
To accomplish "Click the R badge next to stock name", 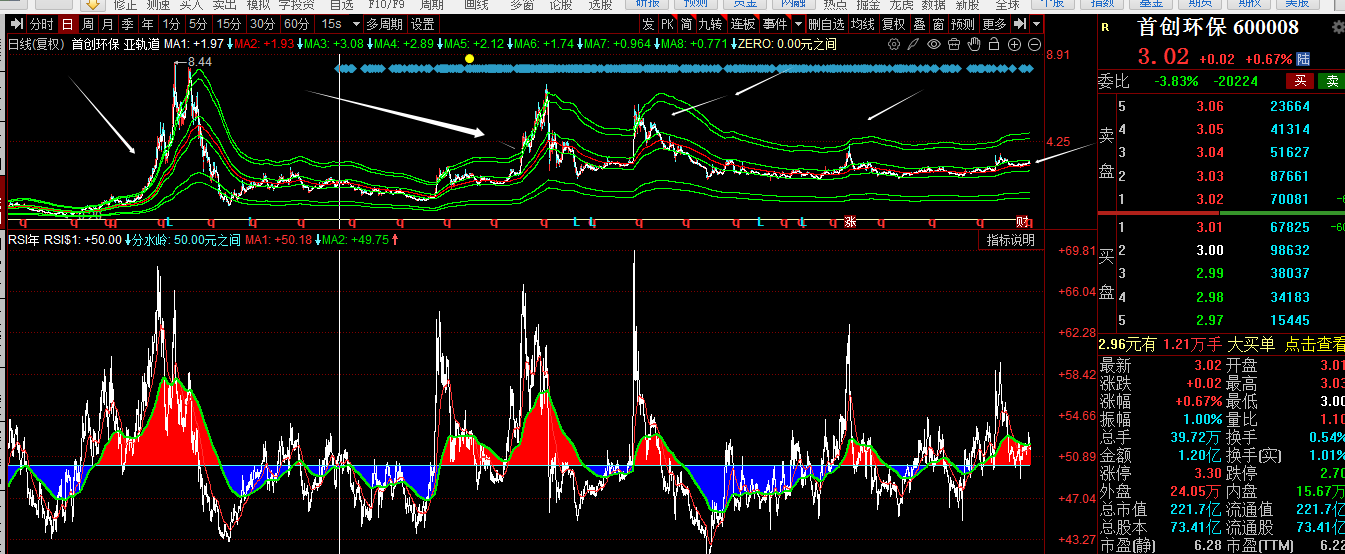I will pos(1104,28).
